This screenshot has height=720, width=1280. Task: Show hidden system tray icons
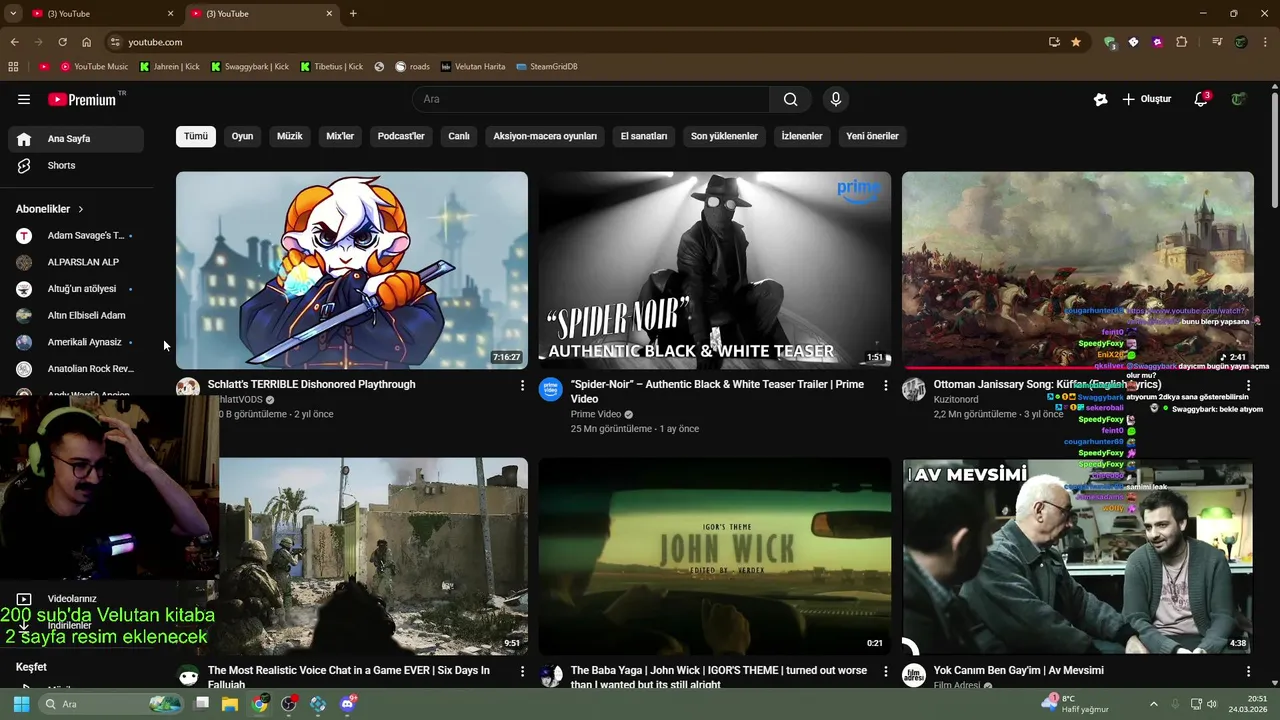tap(1153, 704)
